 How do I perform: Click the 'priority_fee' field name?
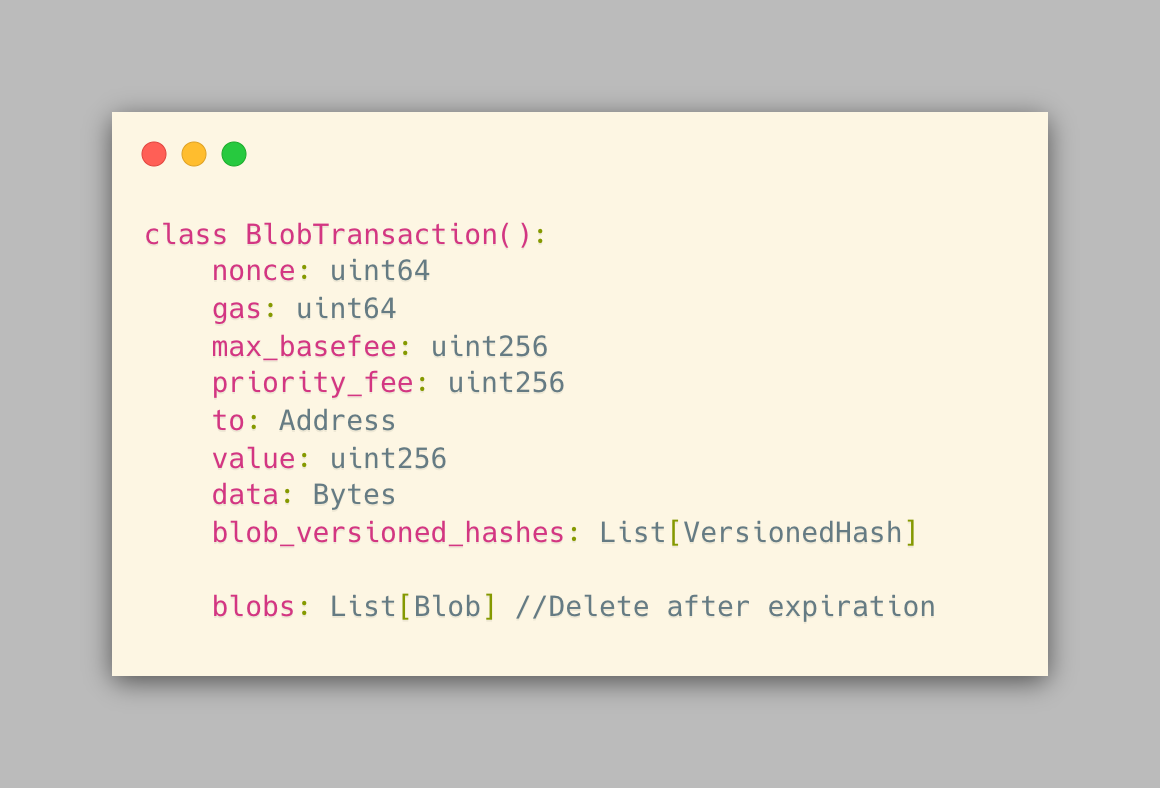click(312, 383)
